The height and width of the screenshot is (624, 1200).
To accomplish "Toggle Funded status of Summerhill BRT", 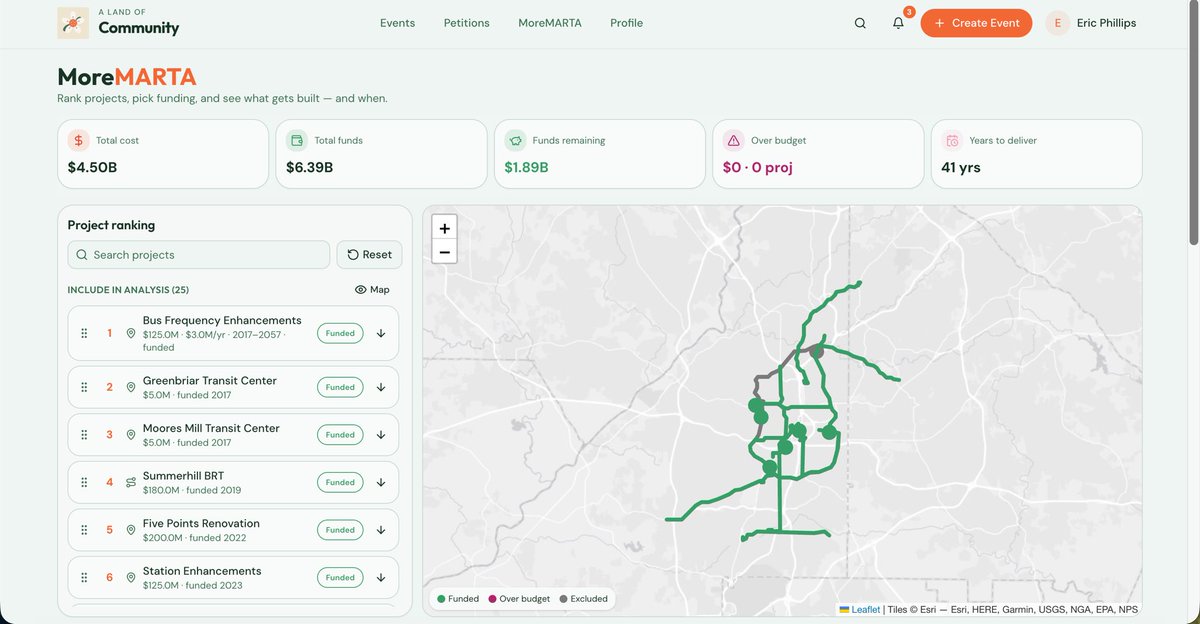I will click(340, 482).
